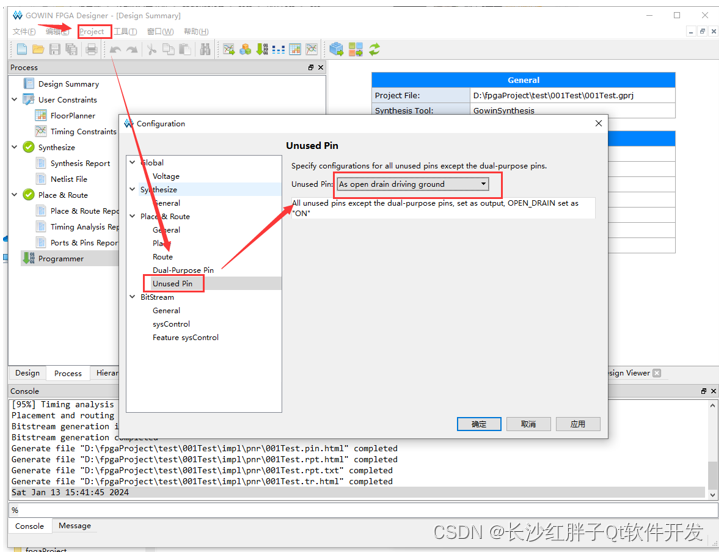Click the Open Folder toolbar icon
The width and height of the screenshot is (719, 552).
pos(38,49)
